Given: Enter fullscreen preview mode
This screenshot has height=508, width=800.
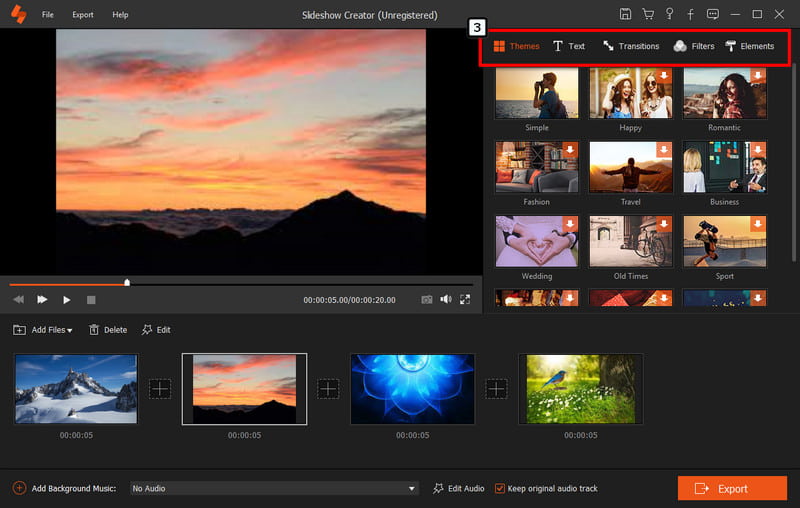Looking at the screenshot, I should click(465, 299).
